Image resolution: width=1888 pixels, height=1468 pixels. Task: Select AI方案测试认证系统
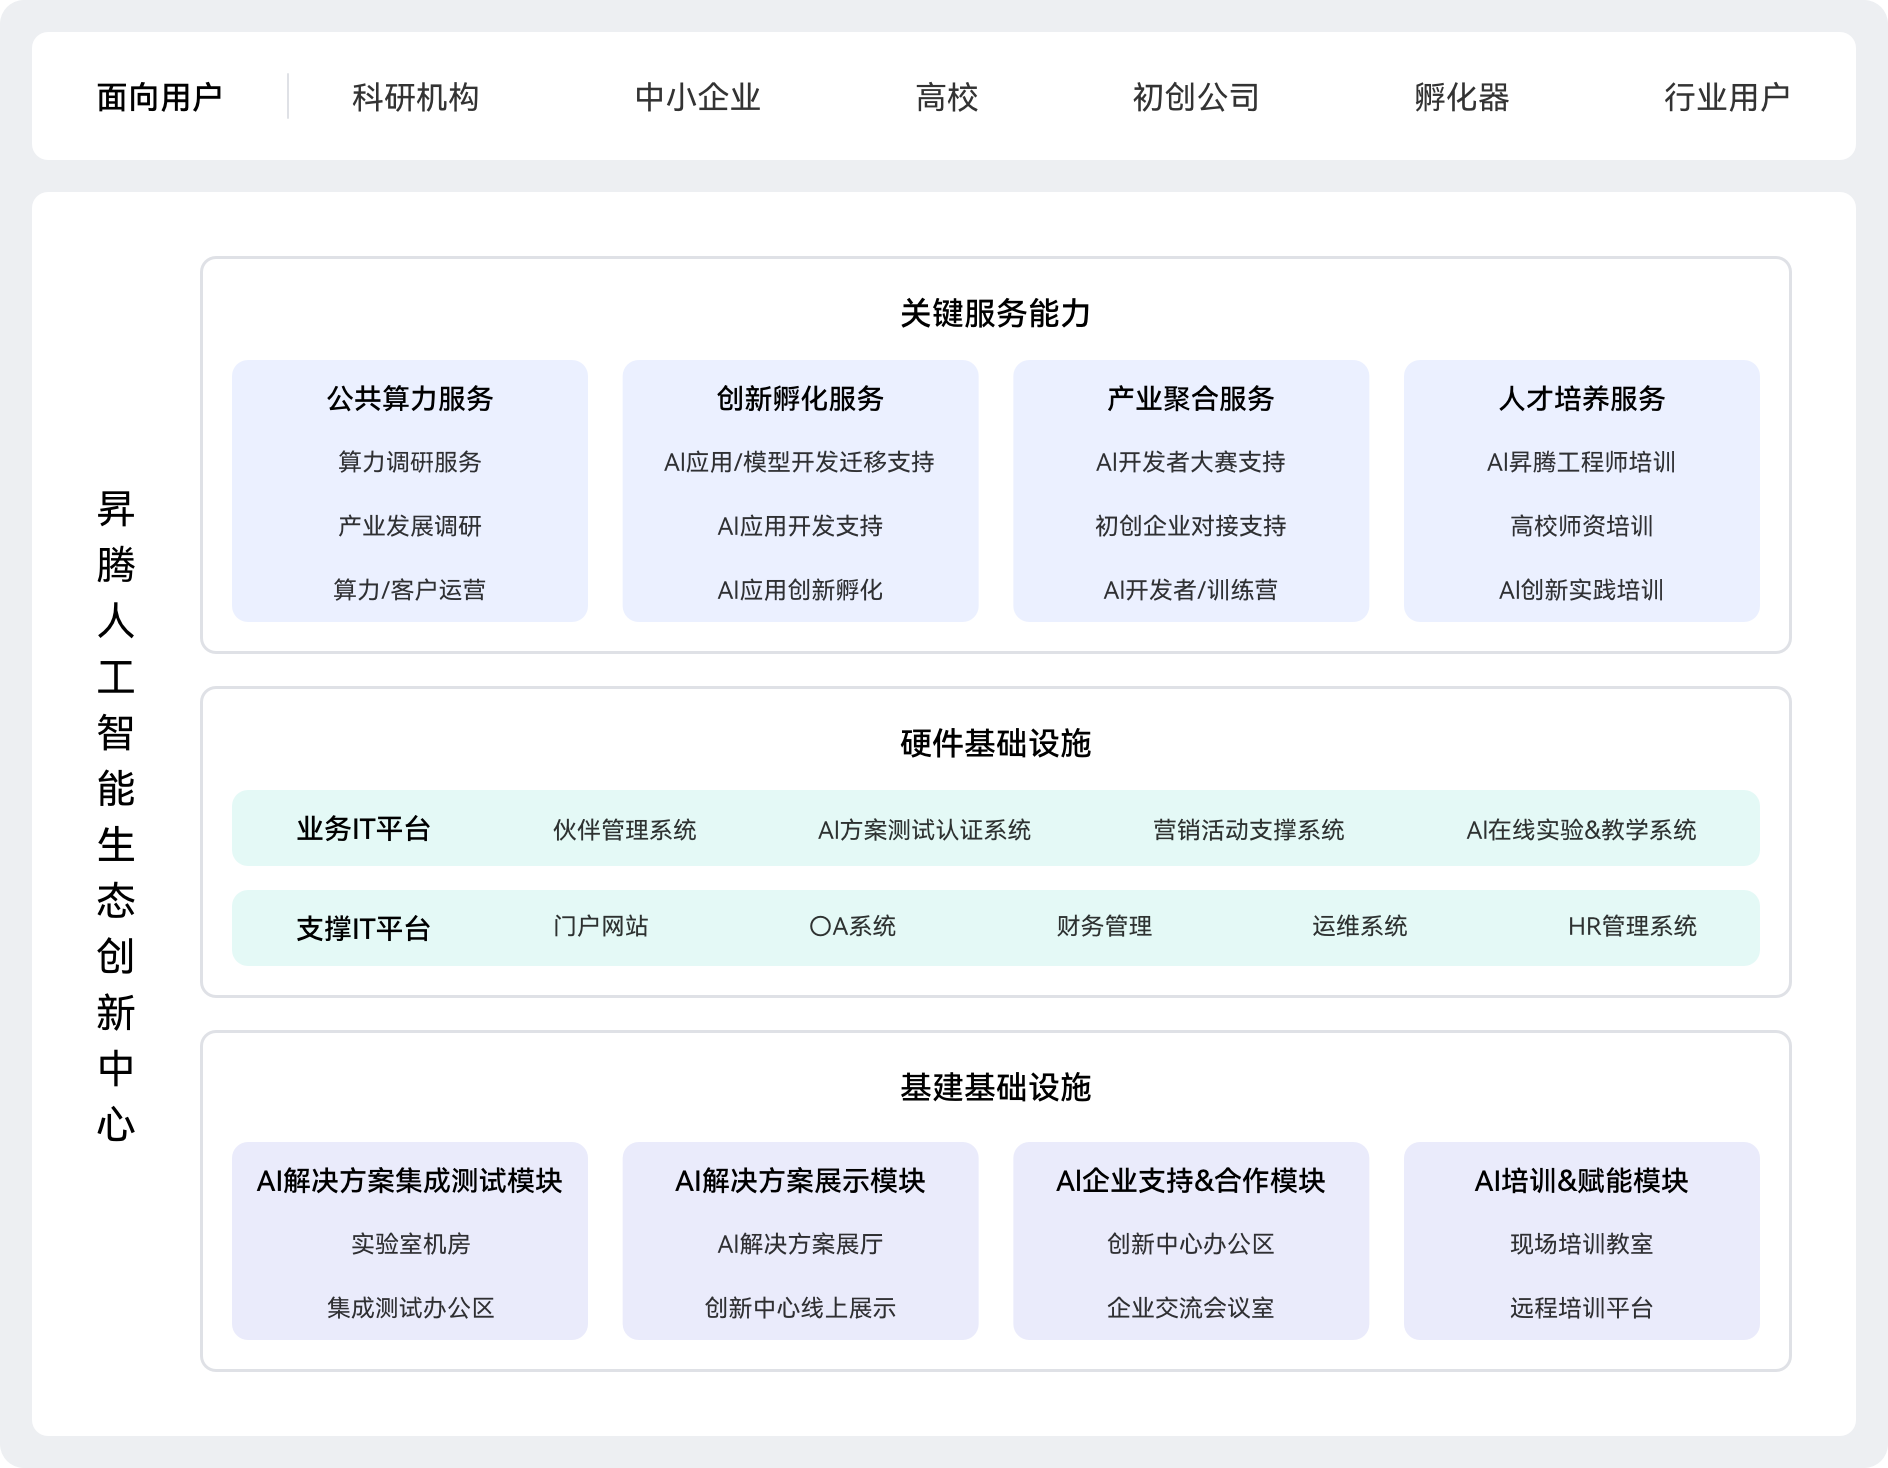(x=924, y=830)
